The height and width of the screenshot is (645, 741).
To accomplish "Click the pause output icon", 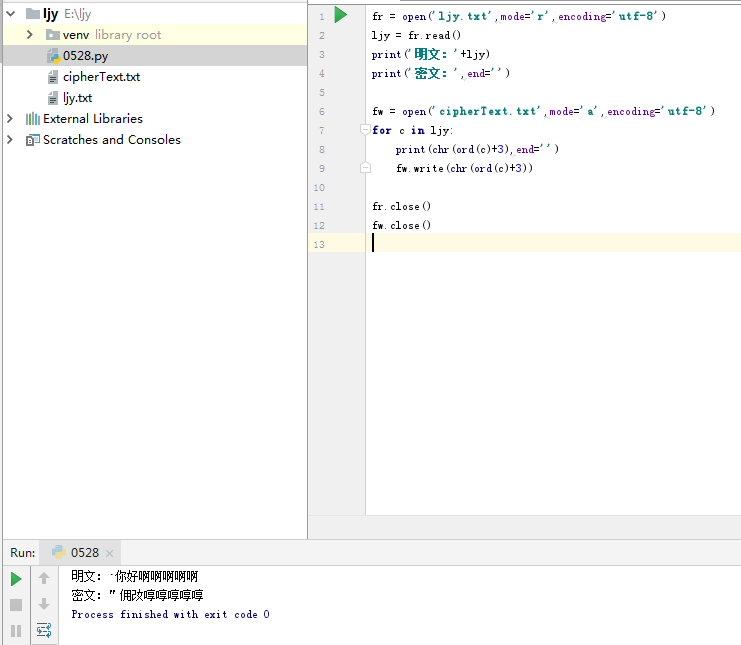I will [16, 630].
